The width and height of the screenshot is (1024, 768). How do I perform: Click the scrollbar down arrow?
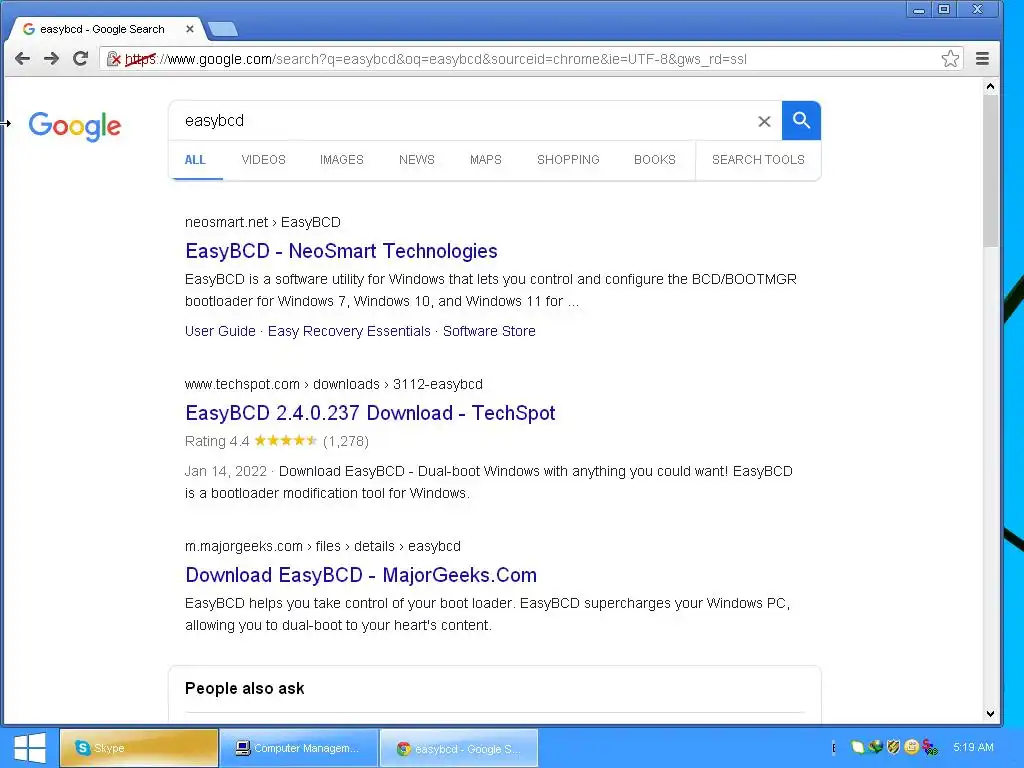[x=990, y=714]
